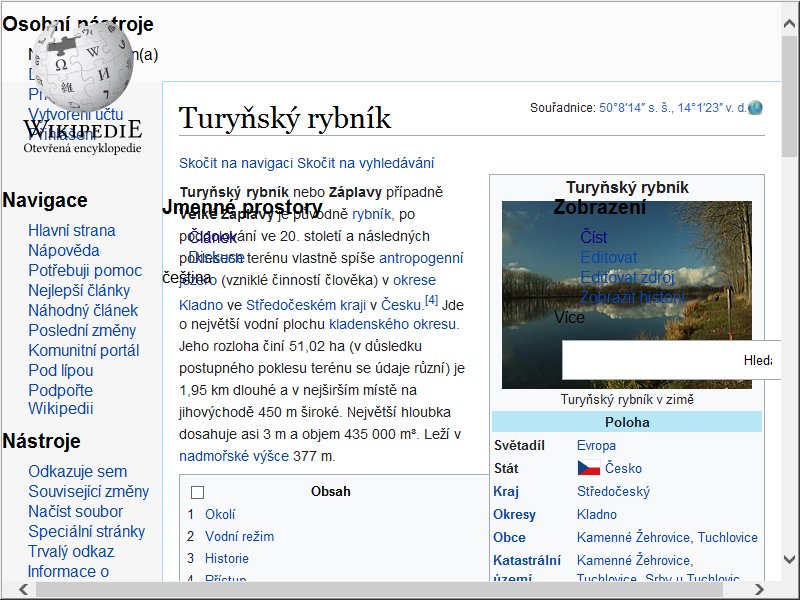Click the Potřebuji pomoc link
The width and height of the screenshot is (800, 600).
point(85,270)
